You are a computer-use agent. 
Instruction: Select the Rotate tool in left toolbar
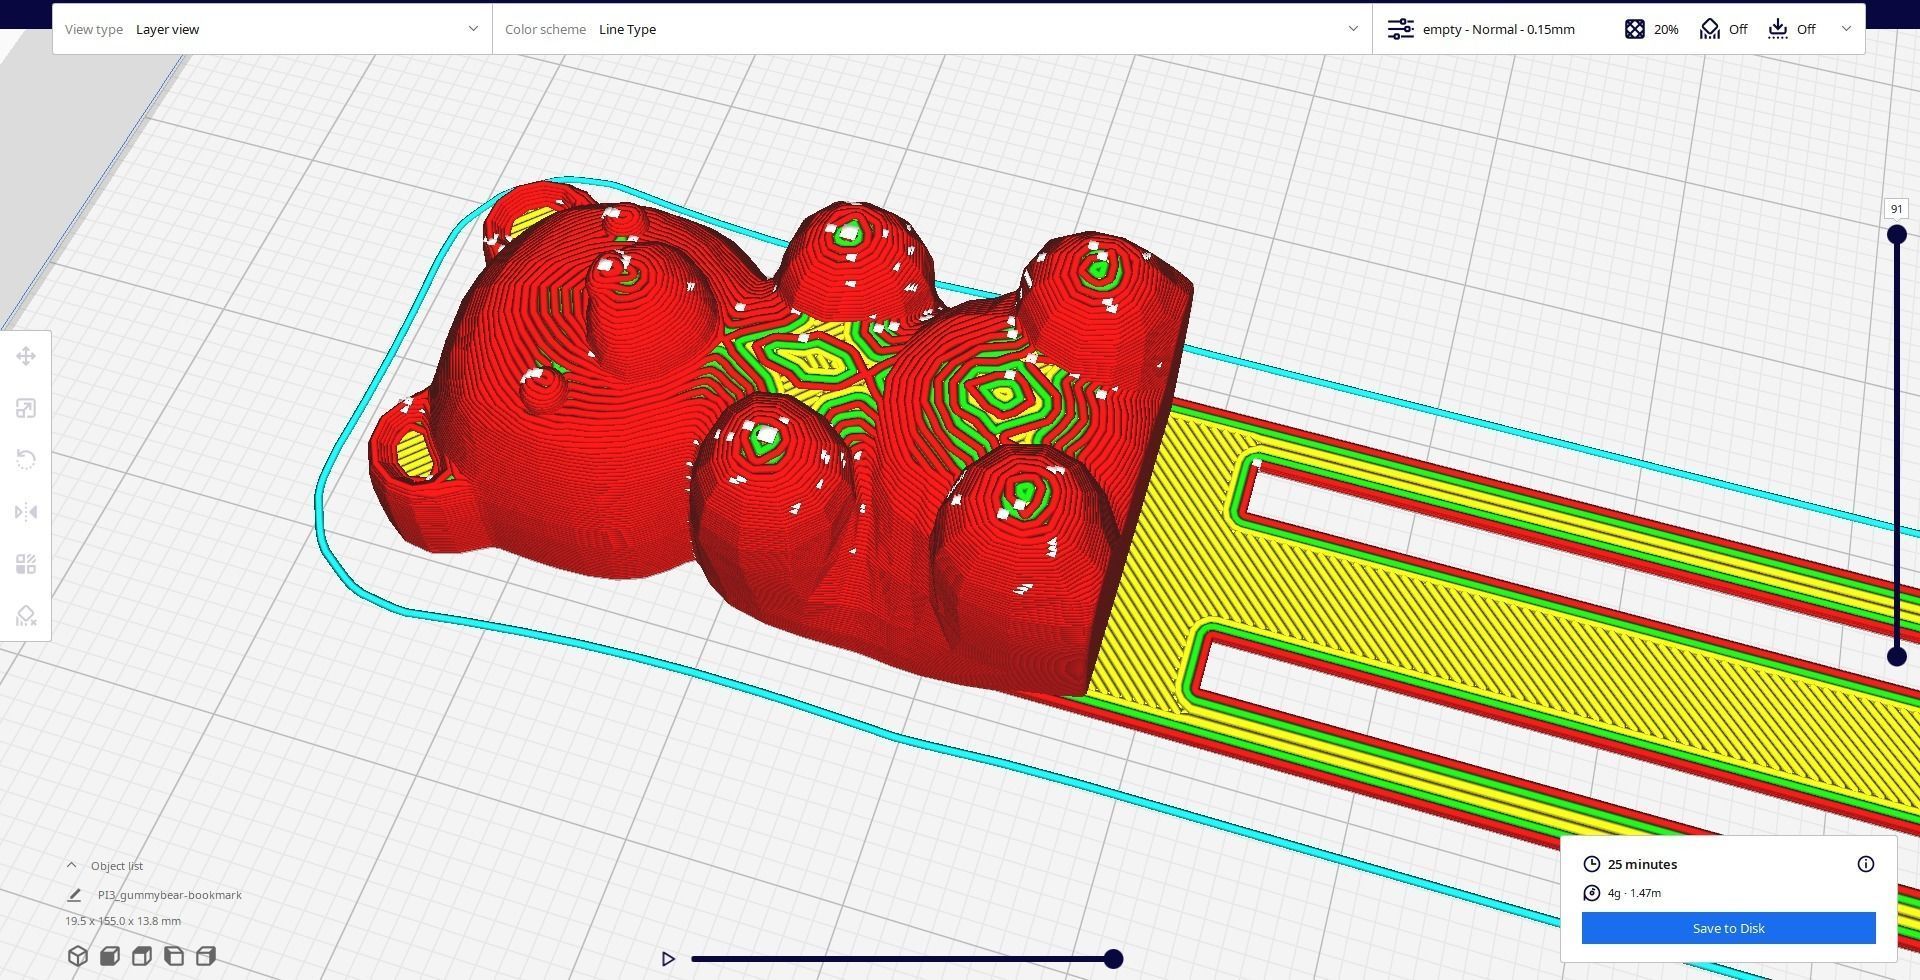point(26,460)
